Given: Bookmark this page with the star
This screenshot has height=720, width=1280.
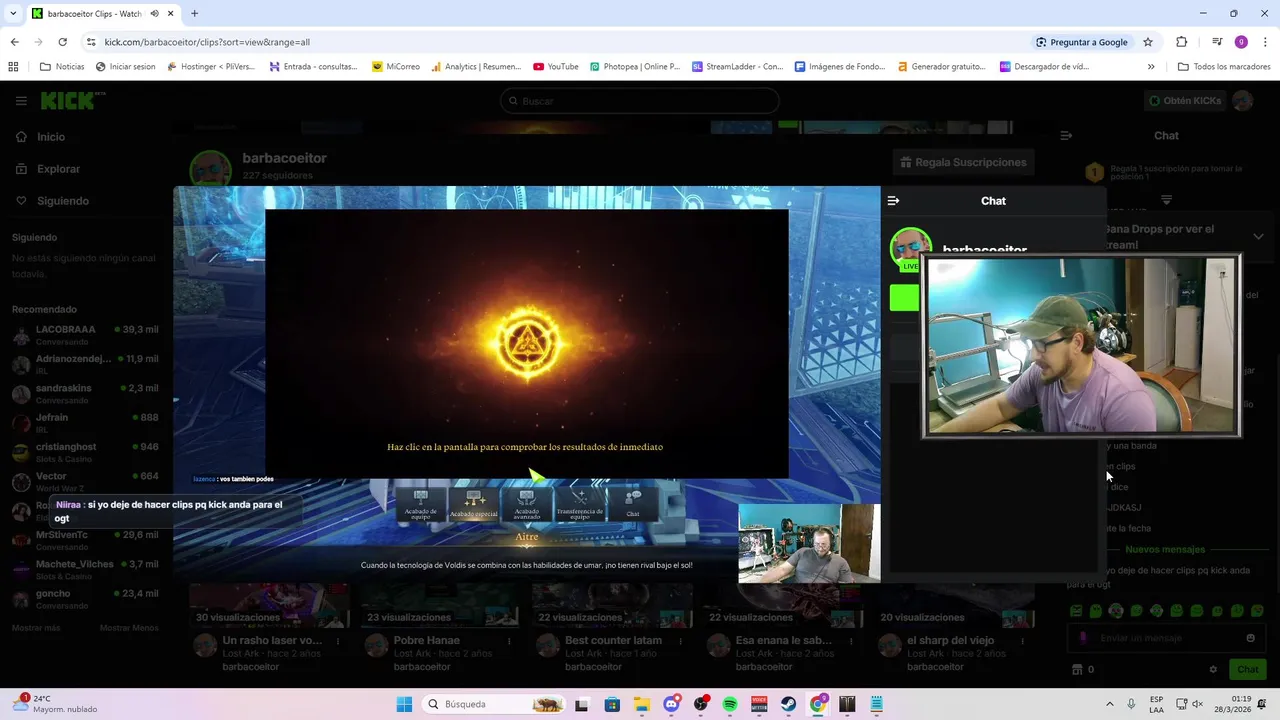Looking at the screenshot, I should [1148, 42].
